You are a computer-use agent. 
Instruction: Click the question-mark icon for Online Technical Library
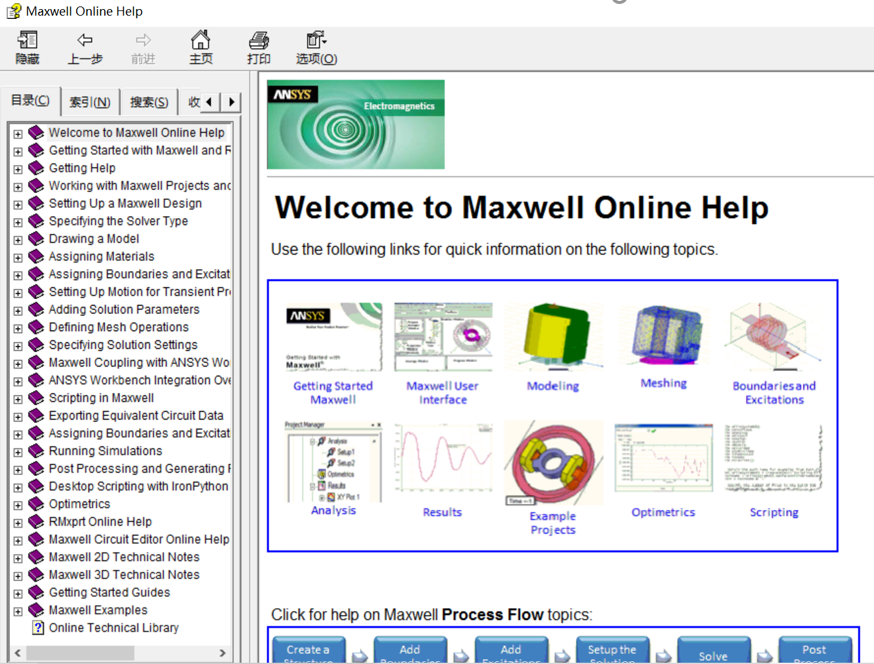(x=38, y=628)
